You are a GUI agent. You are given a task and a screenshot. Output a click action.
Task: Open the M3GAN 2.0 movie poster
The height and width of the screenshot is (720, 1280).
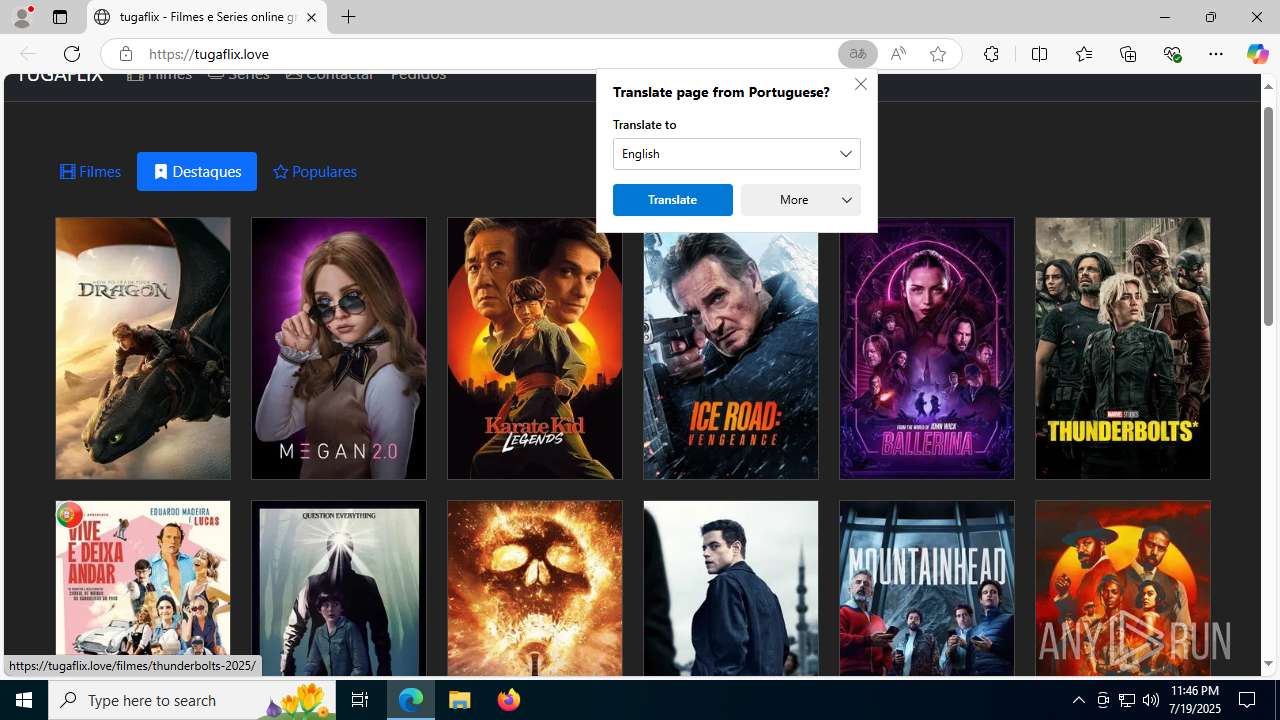click(339, 348)
